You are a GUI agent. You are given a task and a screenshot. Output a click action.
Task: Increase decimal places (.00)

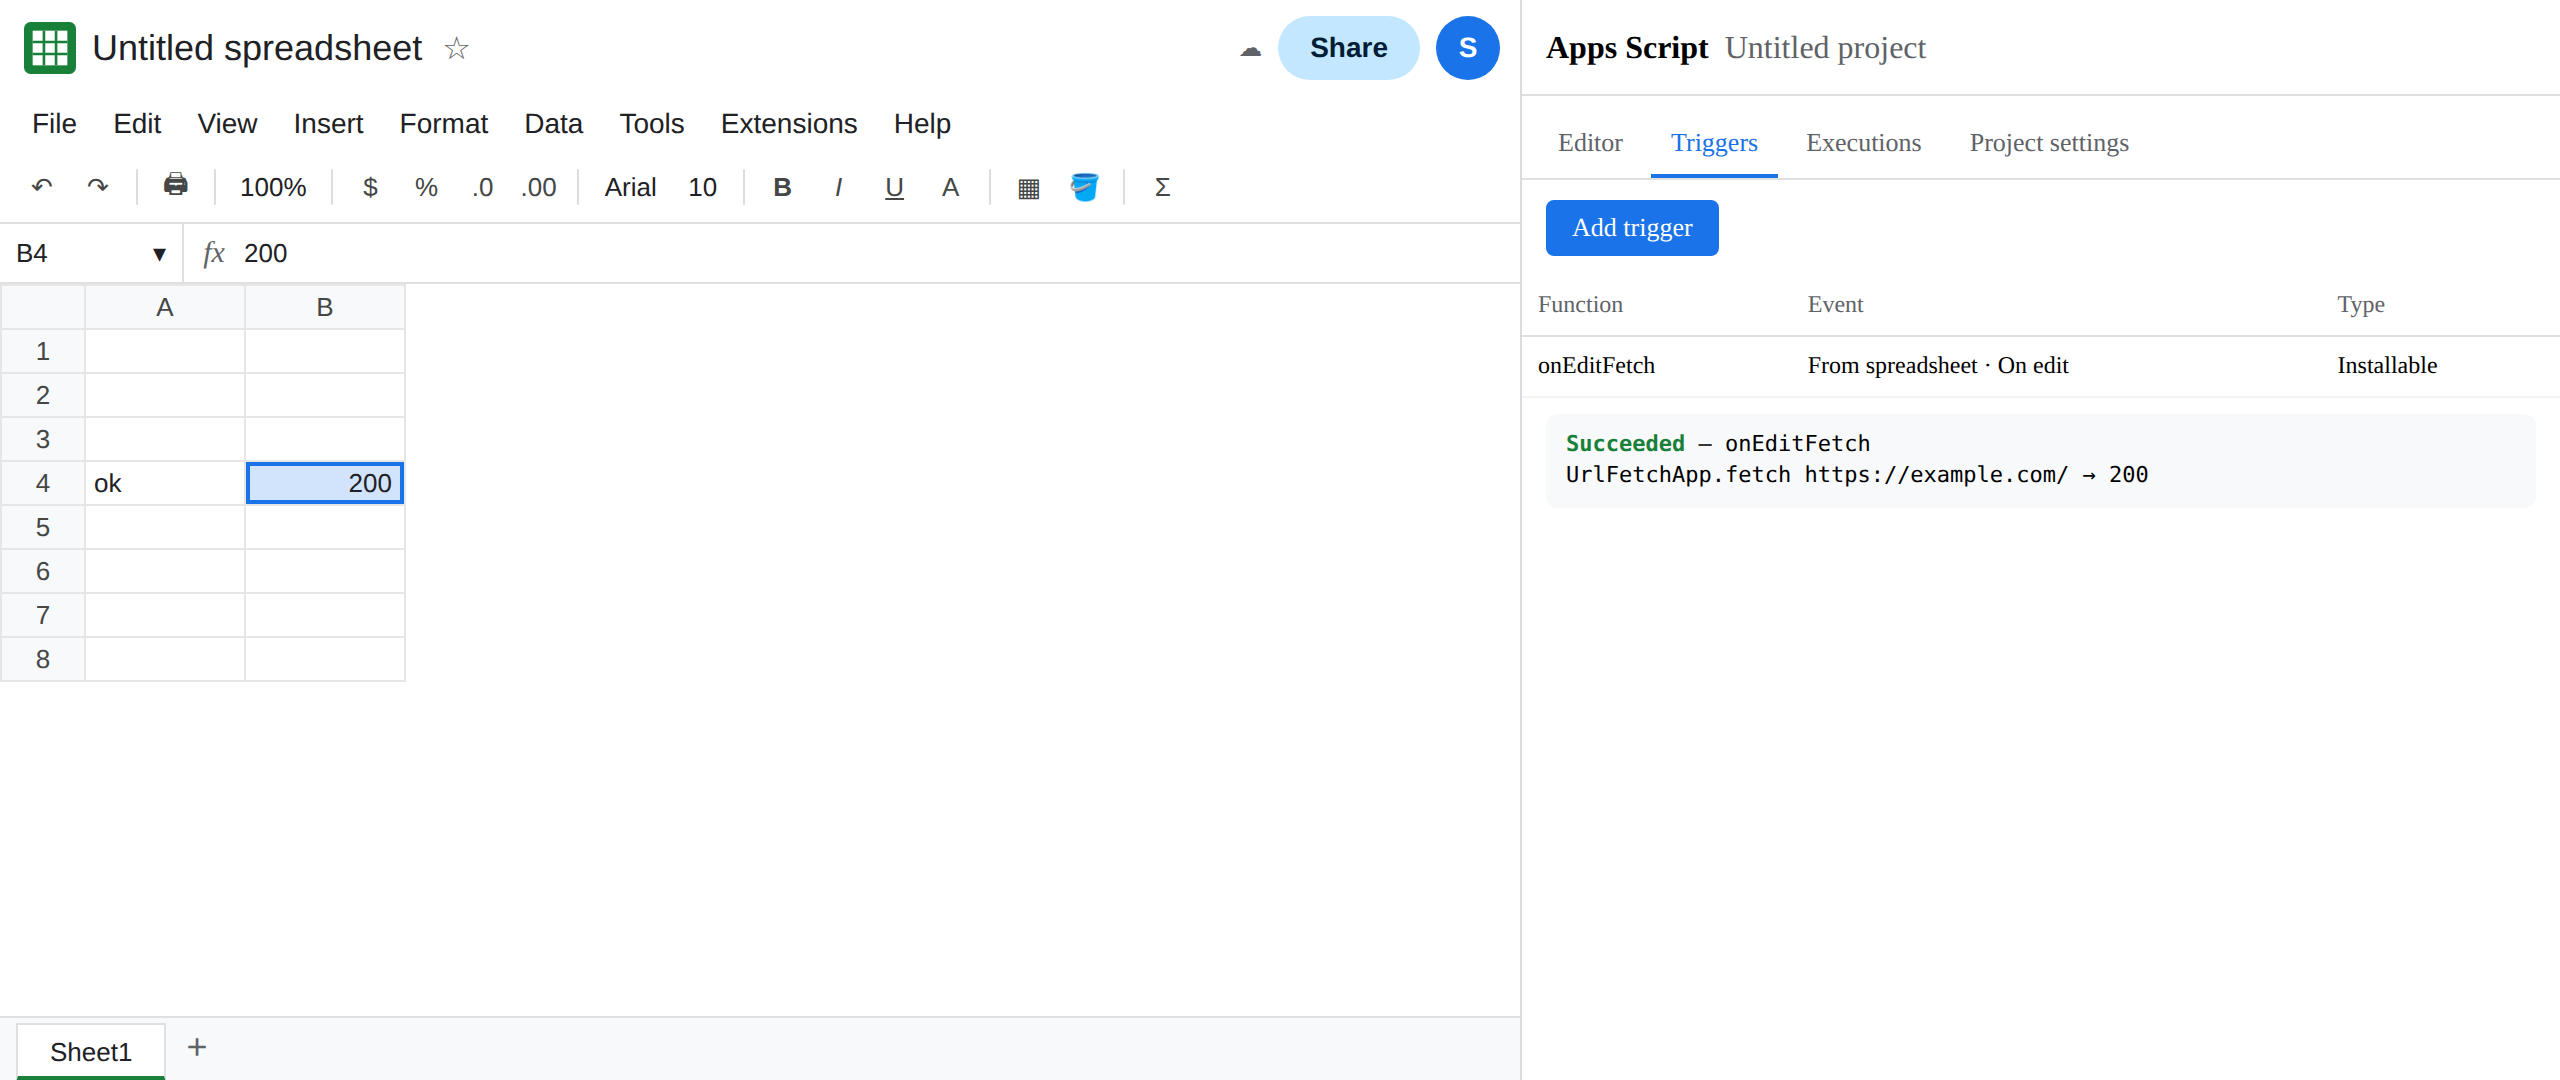coord(538,187)
